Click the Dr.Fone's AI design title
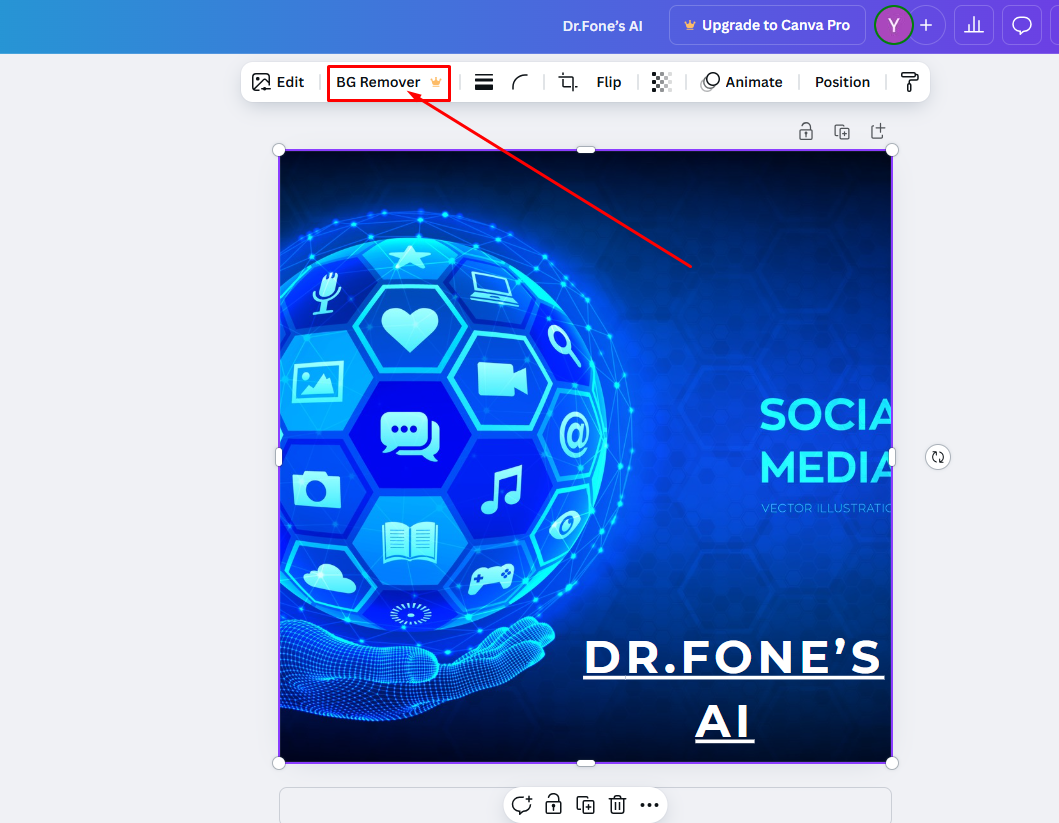The image size is (1059, 823). (602, 26)
